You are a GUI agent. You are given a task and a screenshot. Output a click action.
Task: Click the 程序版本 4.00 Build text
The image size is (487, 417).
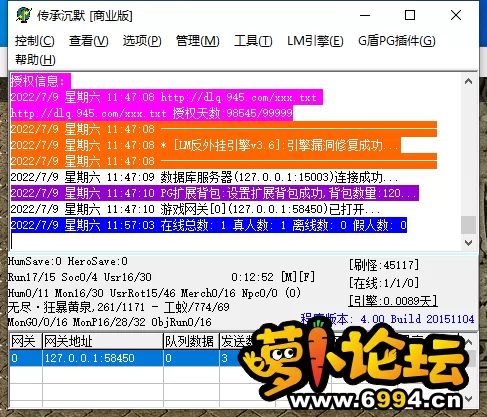tap(387, 319)
